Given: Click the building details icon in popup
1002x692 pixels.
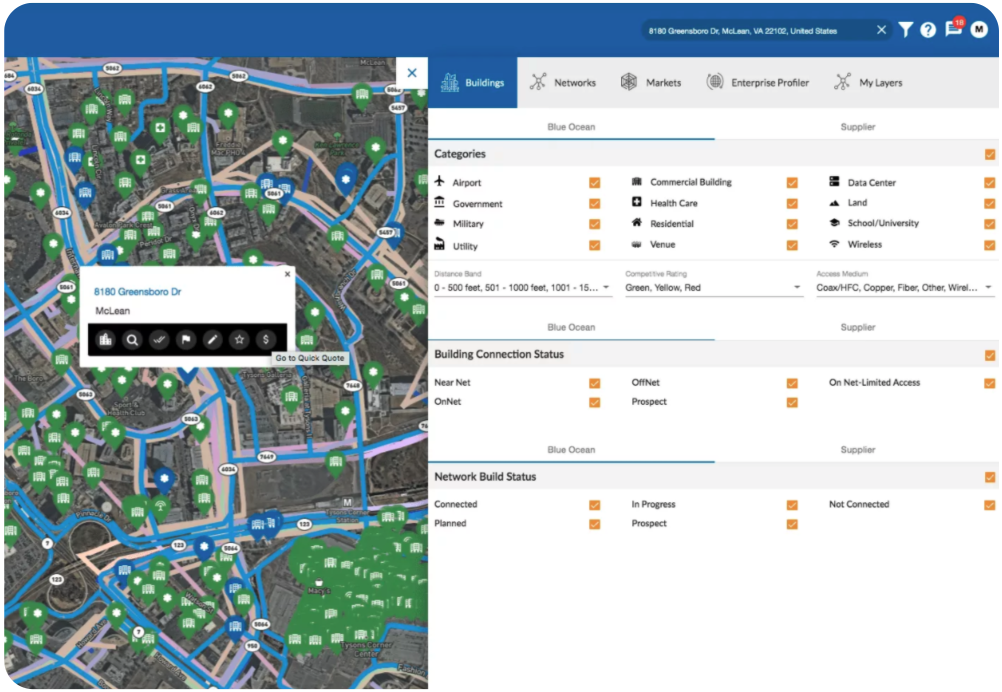Looking at the screenshot, I should coord(105,340).
